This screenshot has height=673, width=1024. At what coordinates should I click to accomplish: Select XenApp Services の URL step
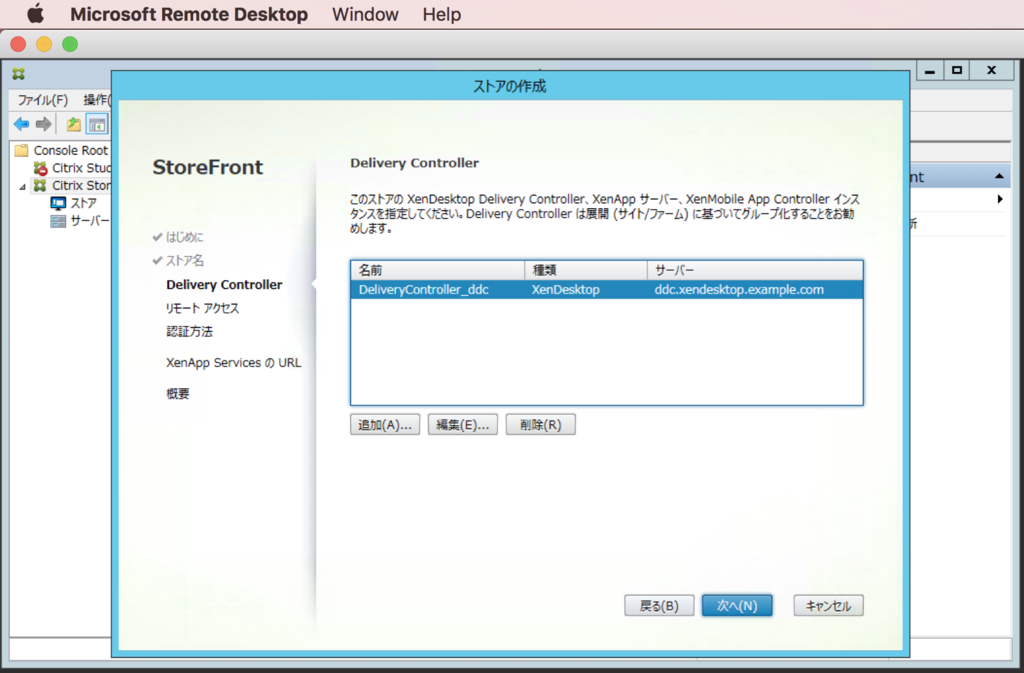tap(234, 363)
